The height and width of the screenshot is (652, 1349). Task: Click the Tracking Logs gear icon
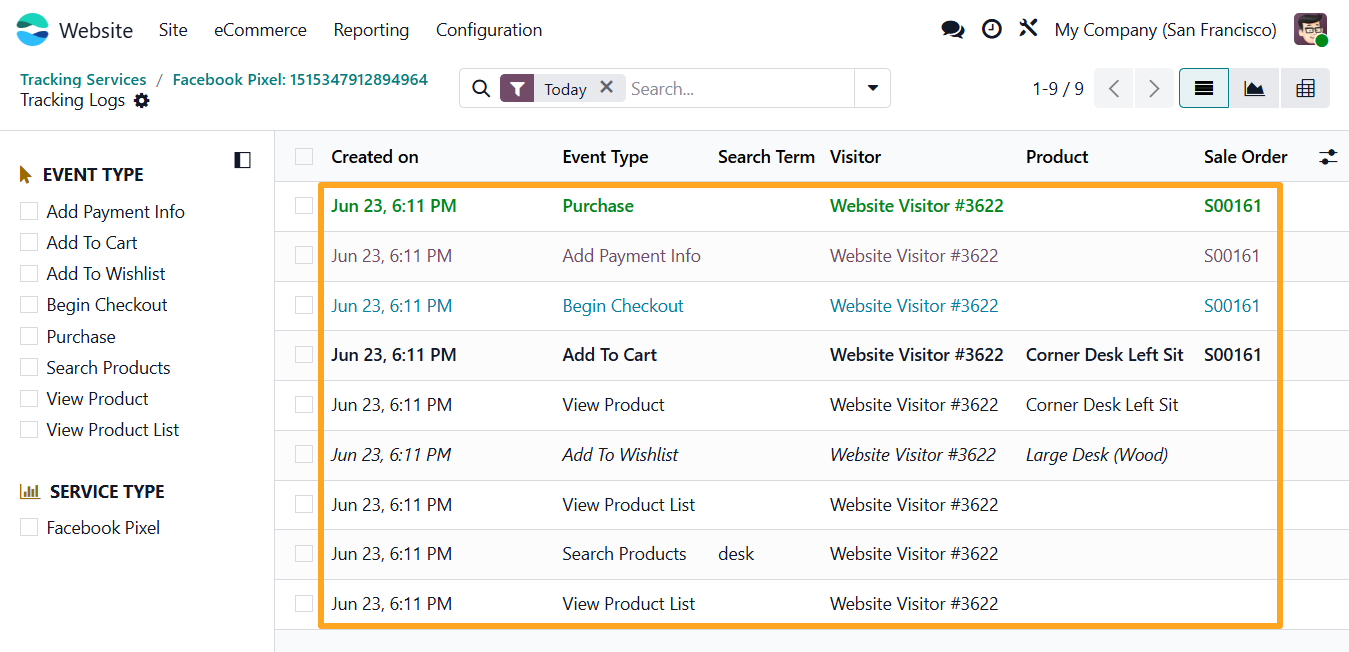point(142,101)
